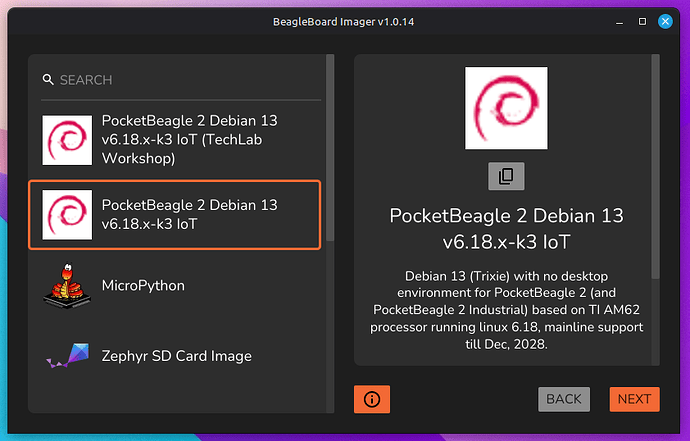Viewport: 690px width, 441px height.
Task: Click the copy icon under Debian logo
Action: (506, 176)
